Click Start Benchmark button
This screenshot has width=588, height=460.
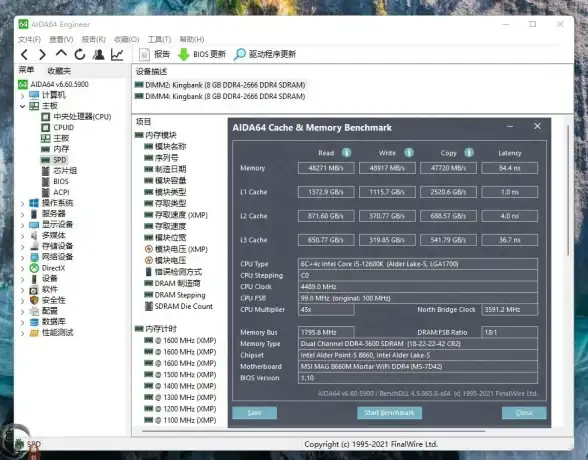[x=389, y=413]
